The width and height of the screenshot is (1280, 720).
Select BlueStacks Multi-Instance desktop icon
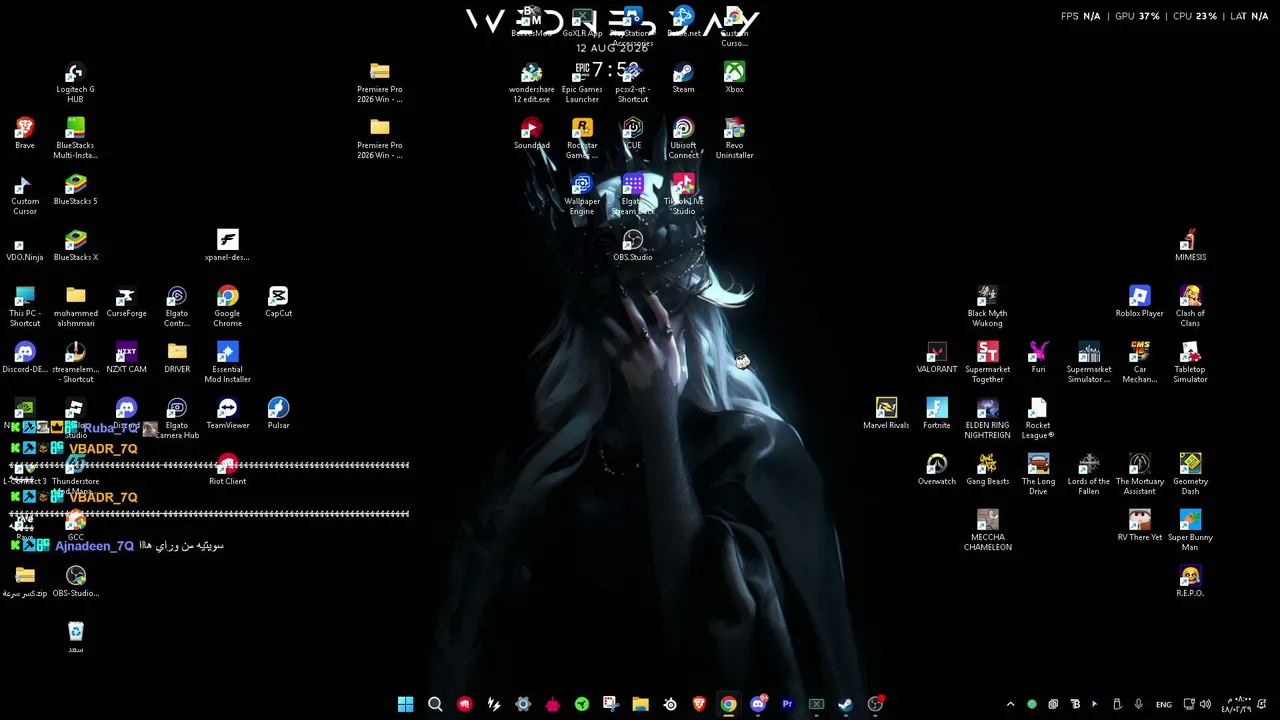pos(75,139)
